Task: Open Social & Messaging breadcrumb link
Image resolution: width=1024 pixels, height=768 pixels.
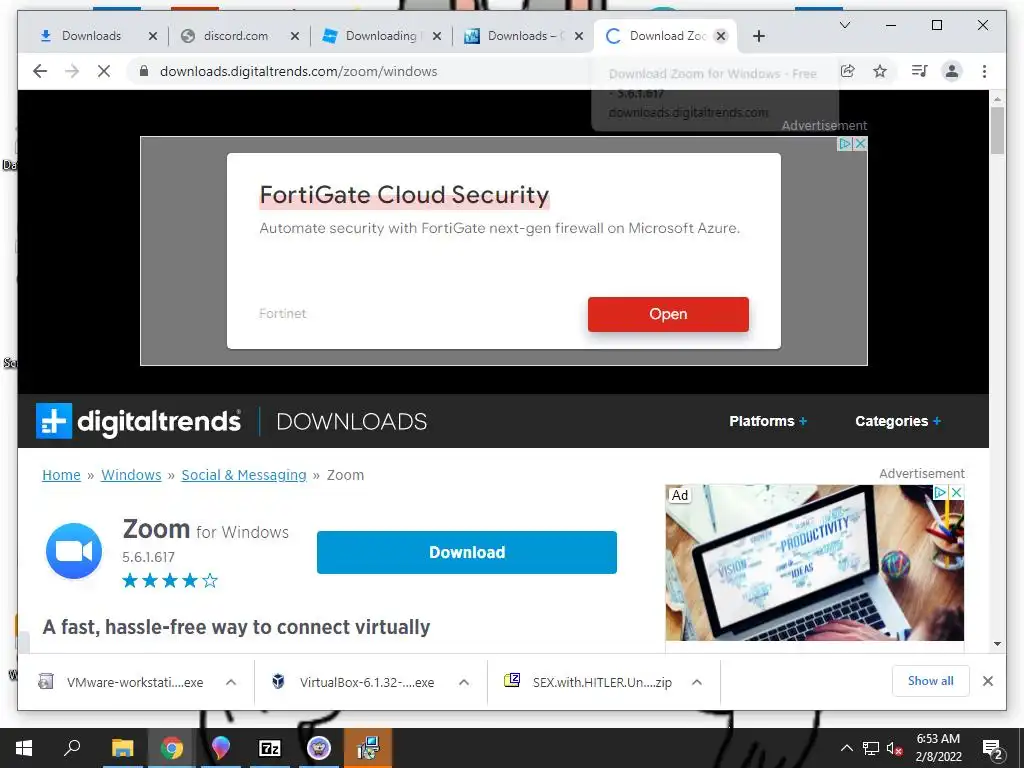Action: click(244, 475)
